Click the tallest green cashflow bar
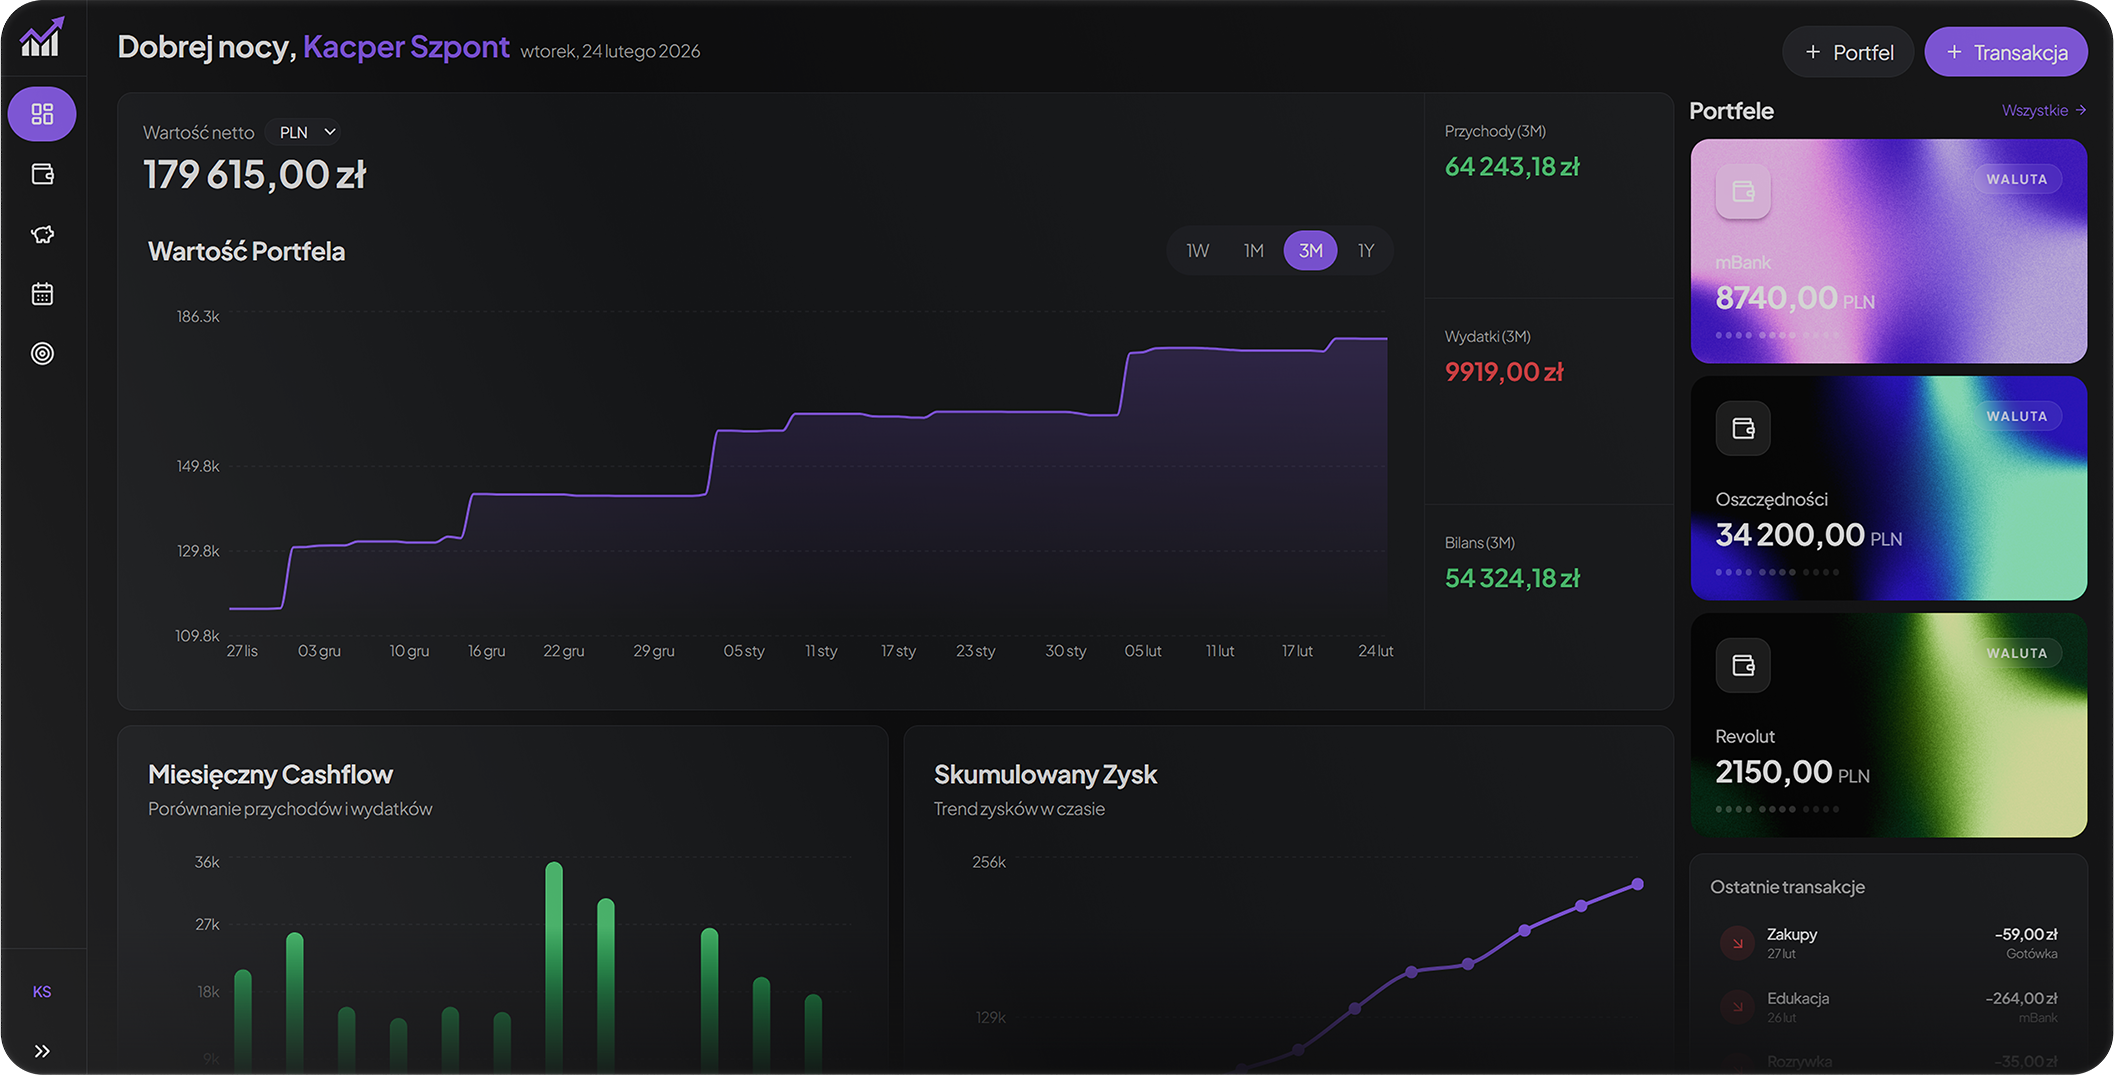This screenshot has height=1076, width=2114. [554, 966]
